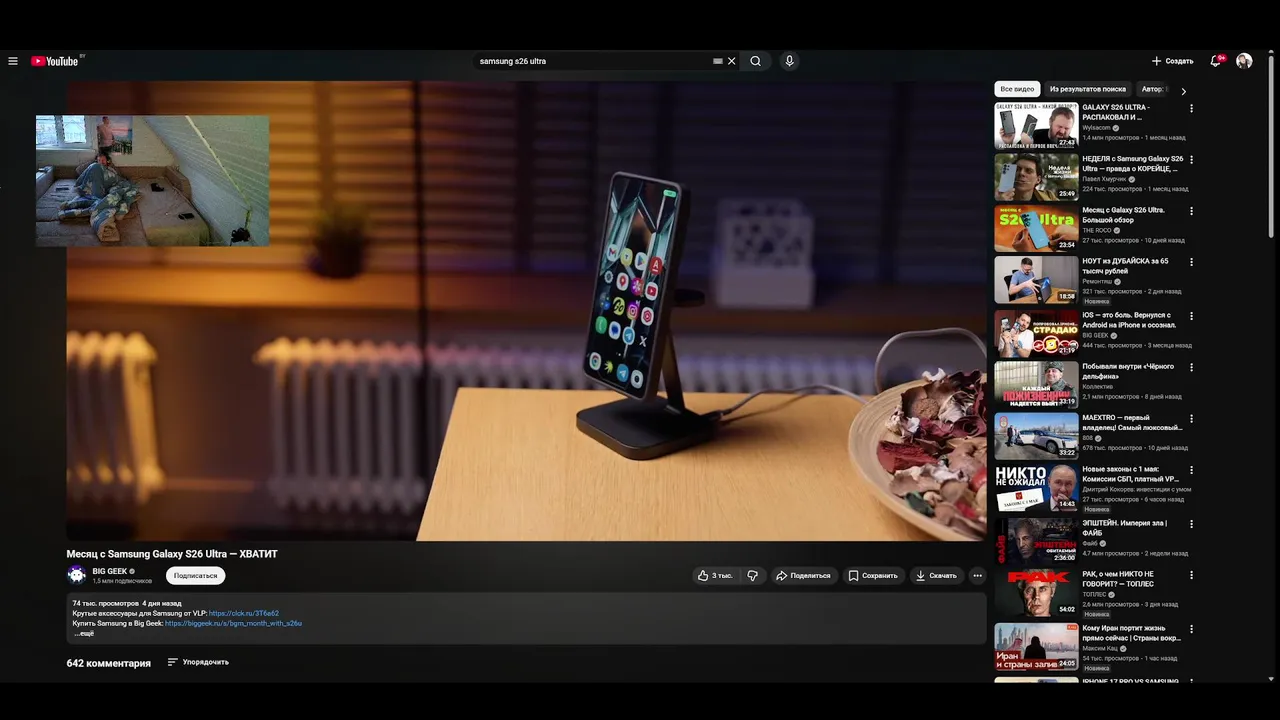Open the account avatar menu
1280x720 pixels.
(x=1244, y=61)
